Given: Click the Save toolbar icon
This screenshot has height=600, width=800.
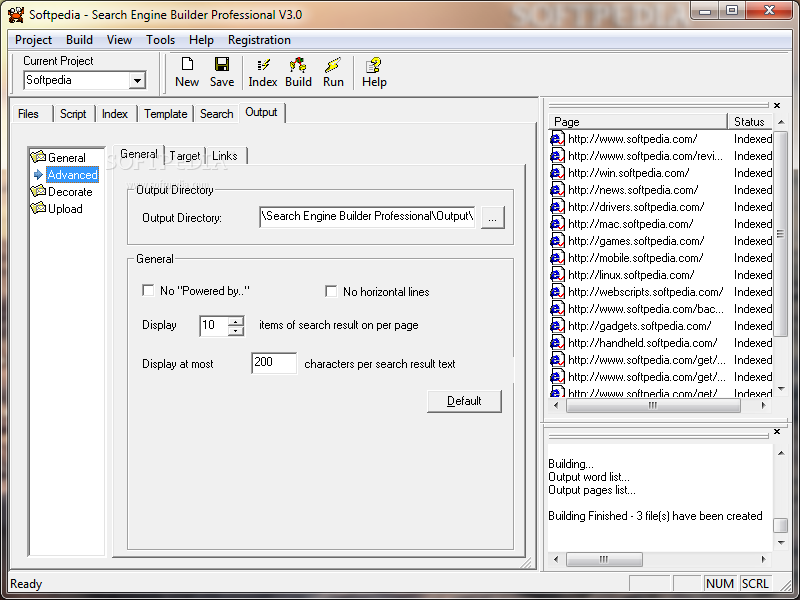Looking at the screenshot, I should [x=222, y=64].
